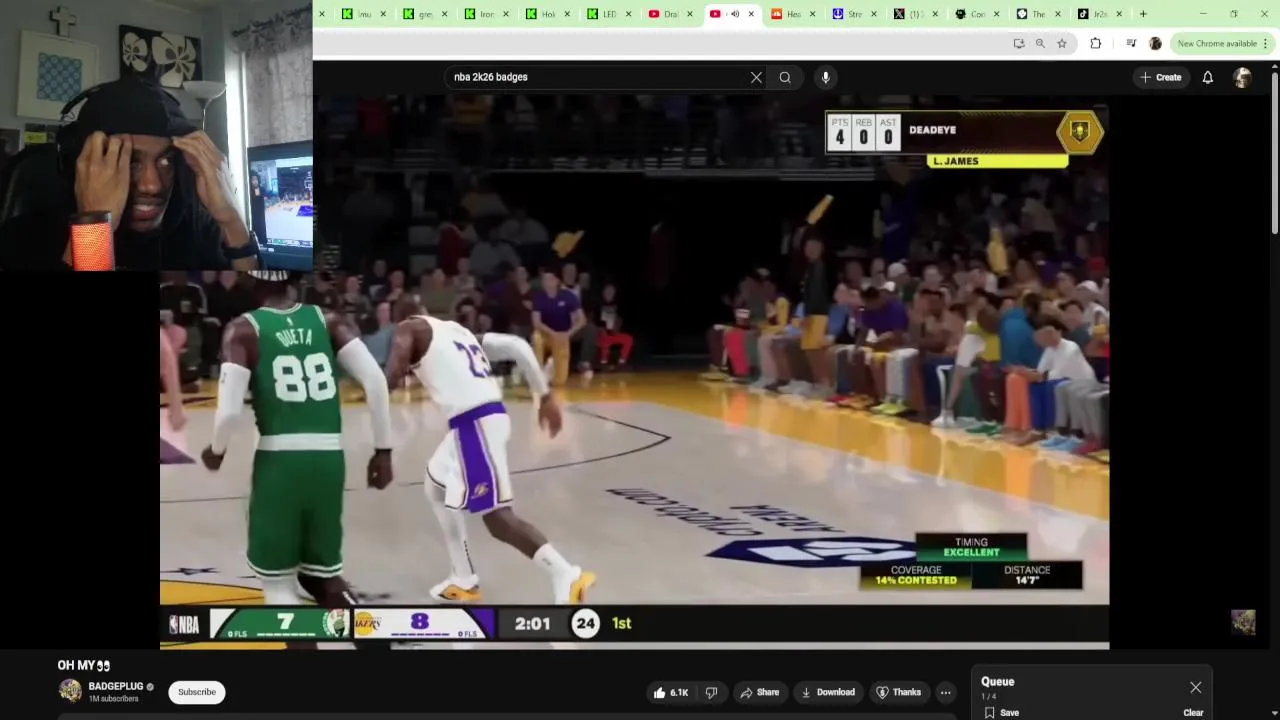The image size is (1280, 720).
Task: Mute the active YouTube tab audio
Action: [735, 14]
